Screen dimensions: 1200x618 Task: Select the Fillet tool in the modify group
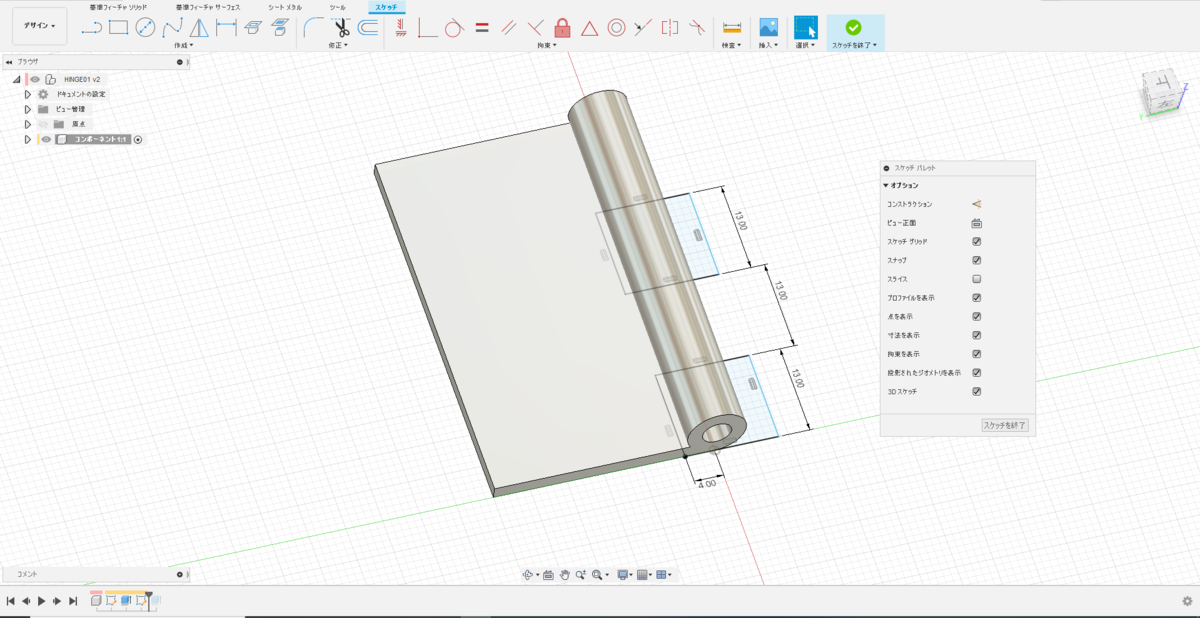pyautogui.click(x=313, y=28)
